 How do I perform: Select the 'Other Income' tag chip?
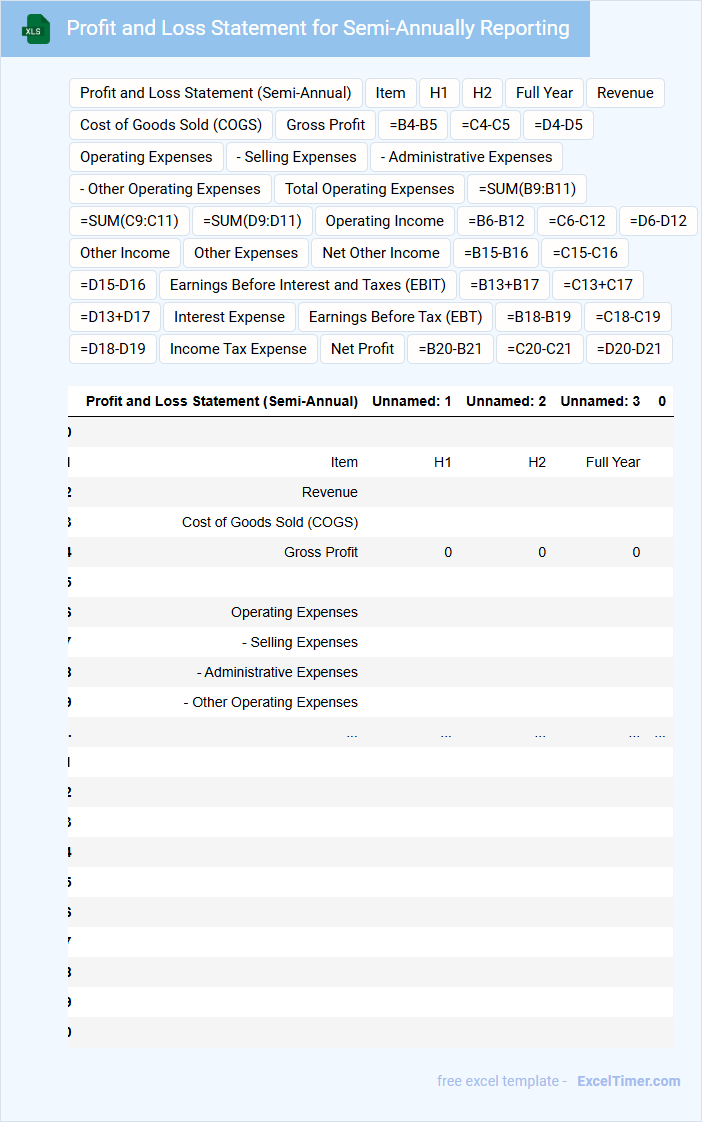(x=125, y=253)
